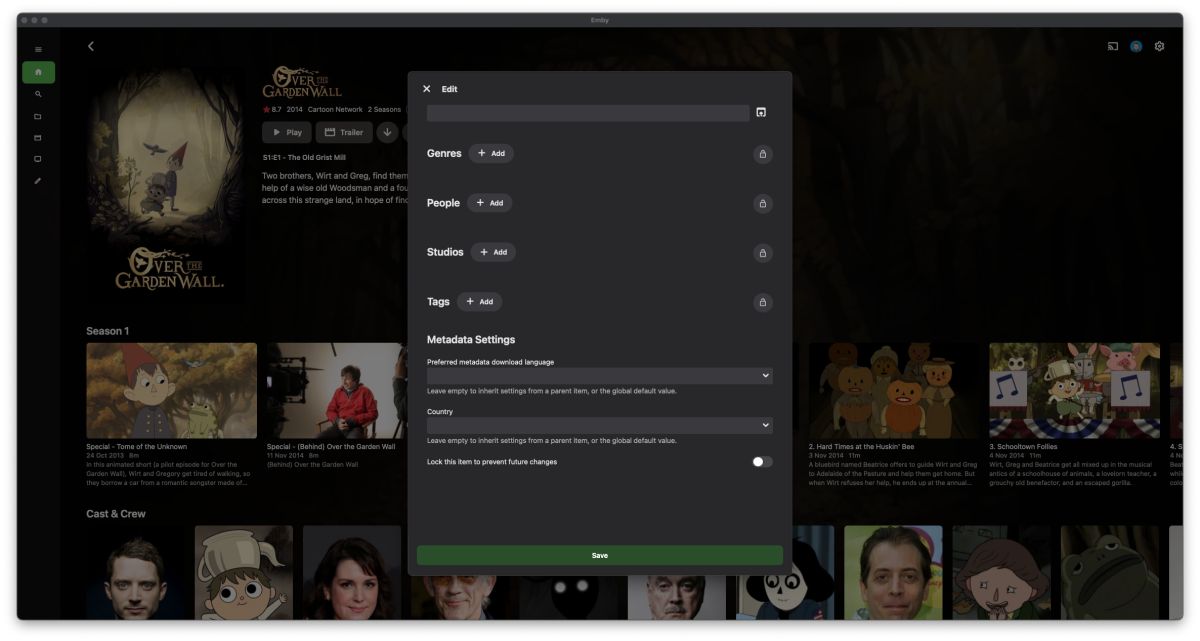Click Add next to Genres

coord(491,153)
